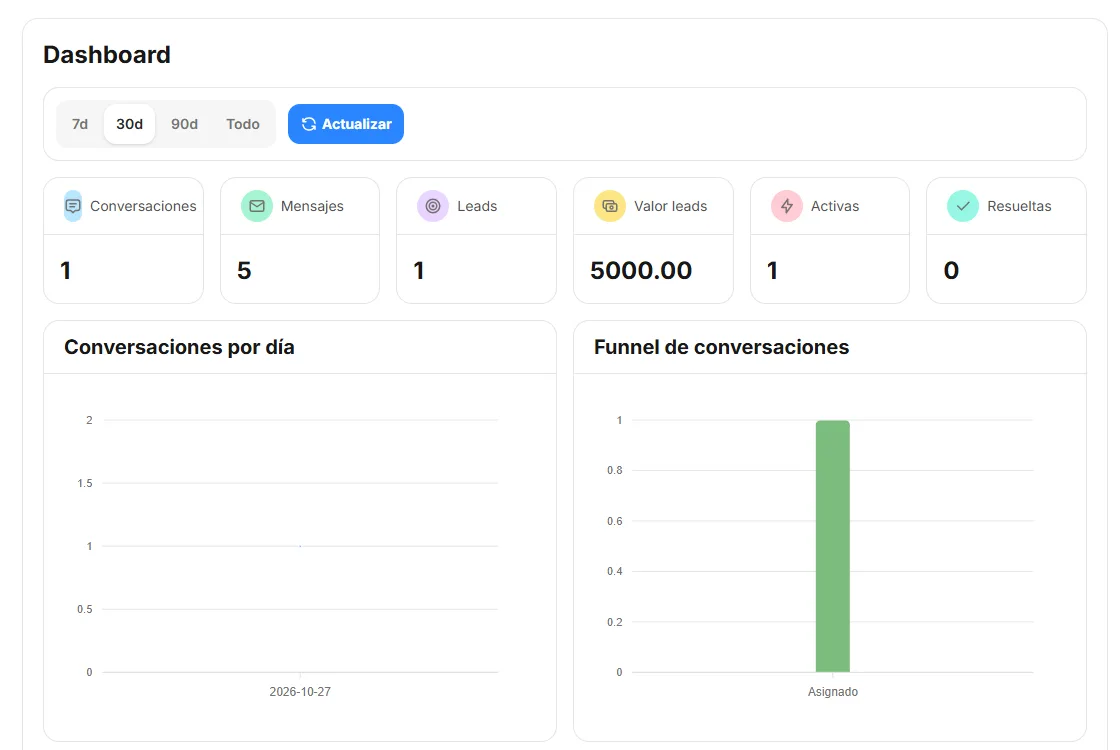Click the Resueltas value 0

point(951,271)
